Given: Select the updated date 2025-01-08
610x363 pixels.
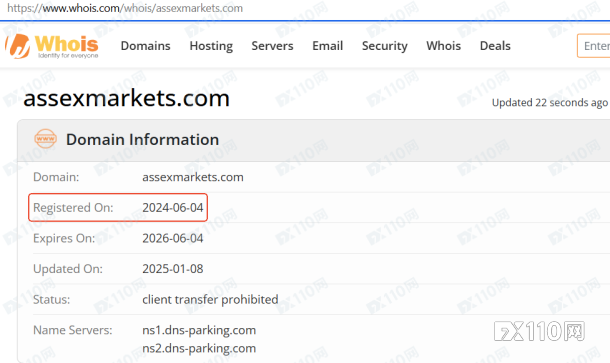Looking at the screenshot, I should pos(173,269).
